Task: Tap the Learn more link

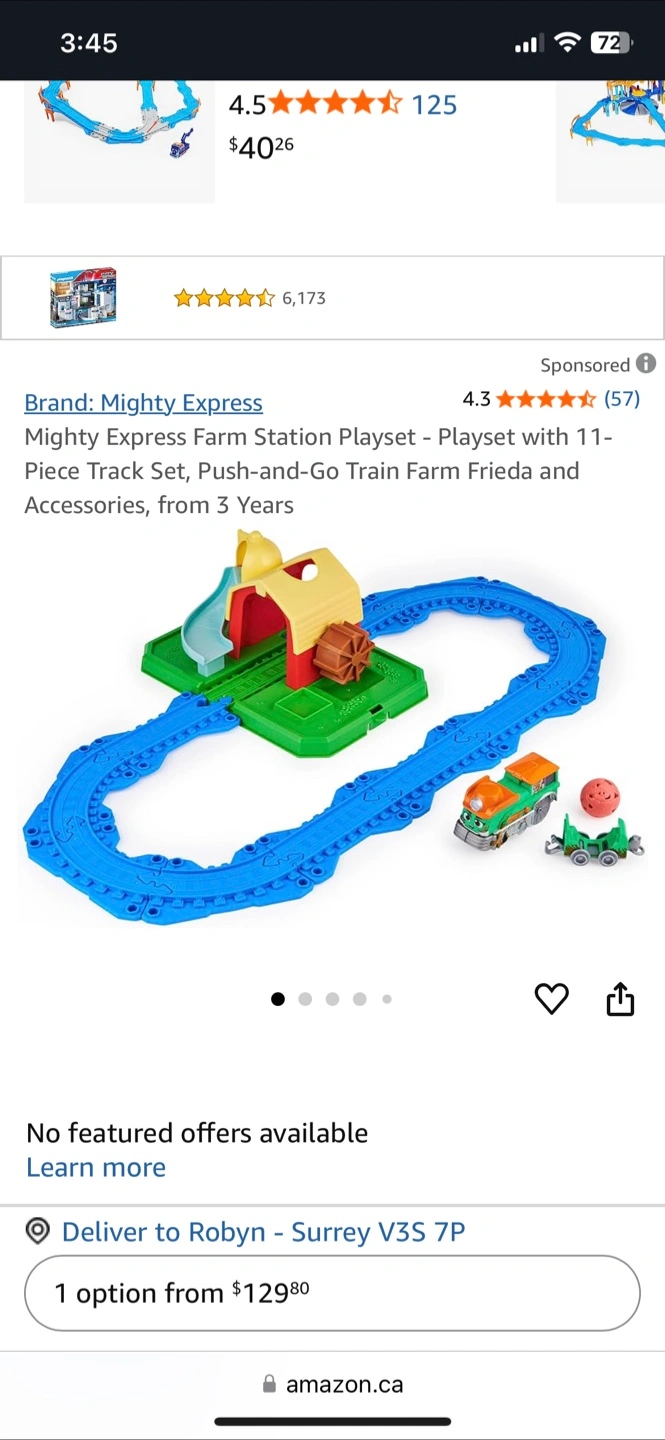Action: coord(96,1167)
